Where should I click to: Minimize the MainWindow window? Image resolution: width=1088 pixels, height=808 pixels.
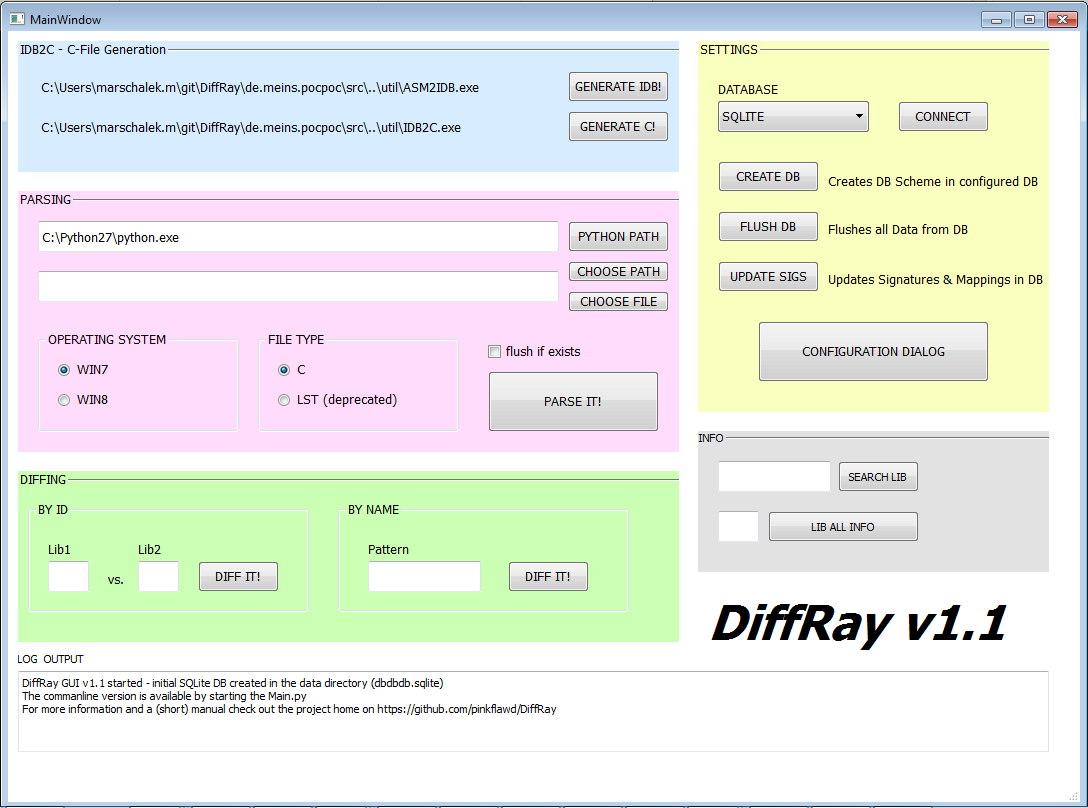(x=996, y=19)
